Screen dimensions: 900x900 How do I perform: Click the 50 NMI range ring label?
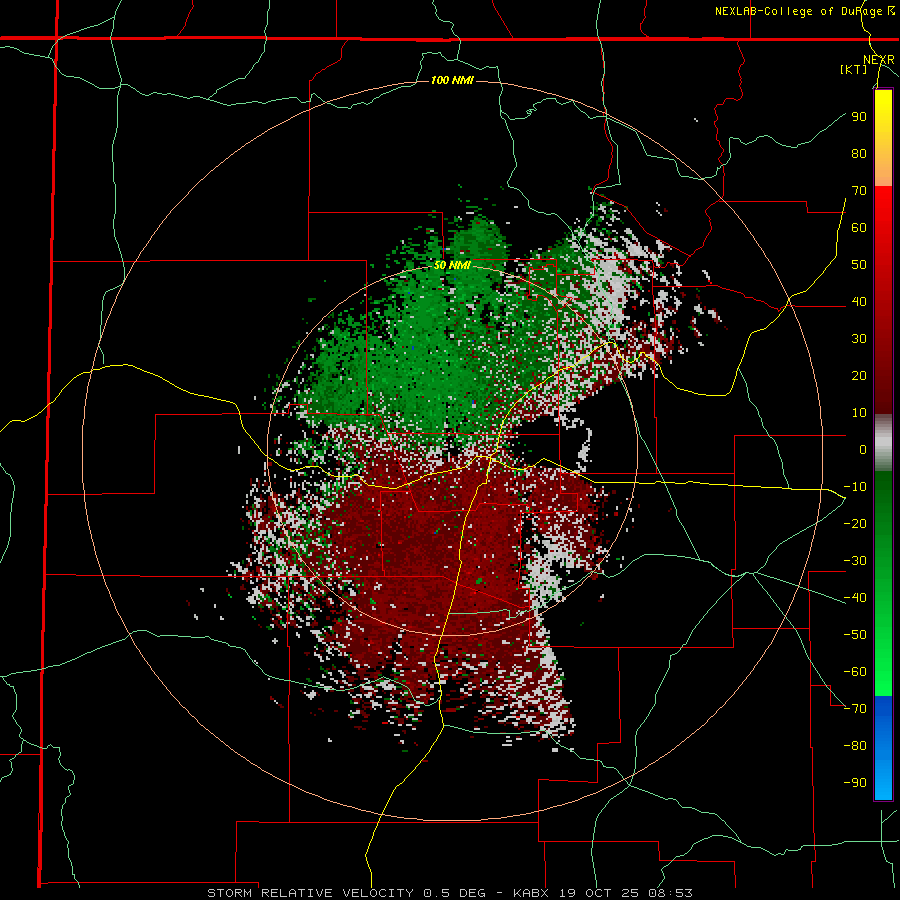(x=452, y=265)
